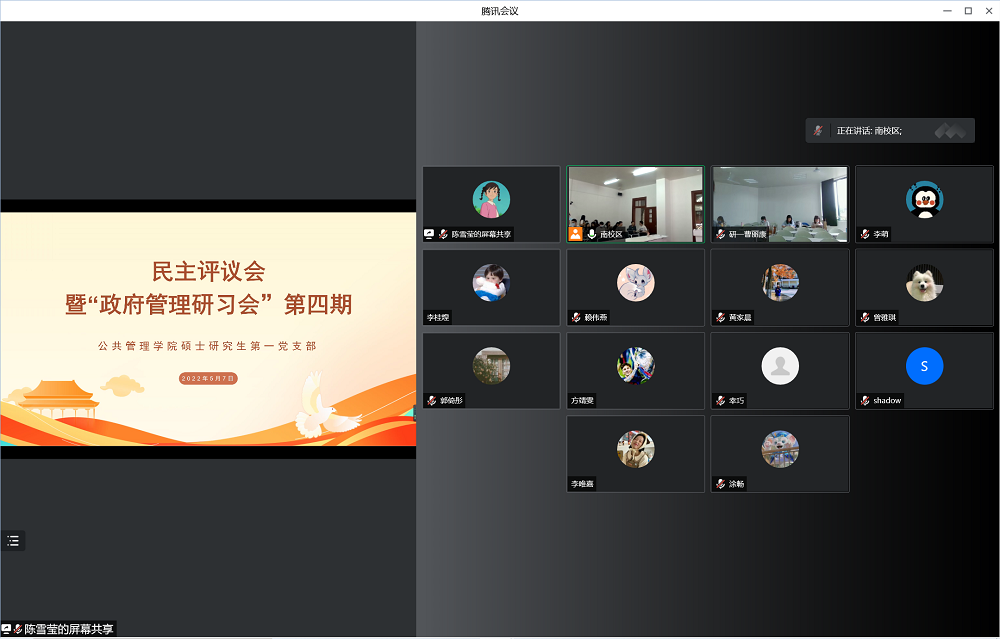Click the muted mic icon beside 曾雅琪
Viewport: 1000px width, 639px height.
click(x=865, y=318)
